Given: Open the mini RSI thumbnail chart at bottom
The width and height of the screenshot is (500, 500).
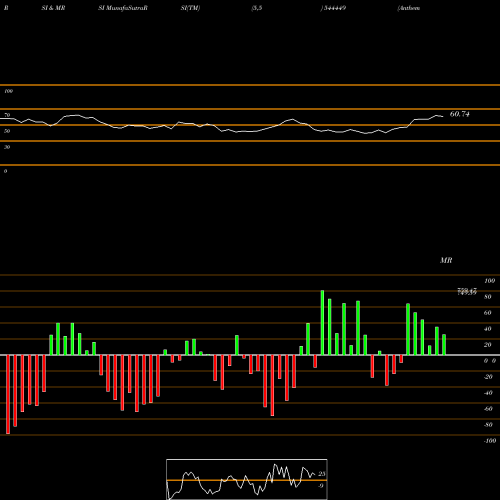Looking at the screenshot, I should tap(247, 479).
